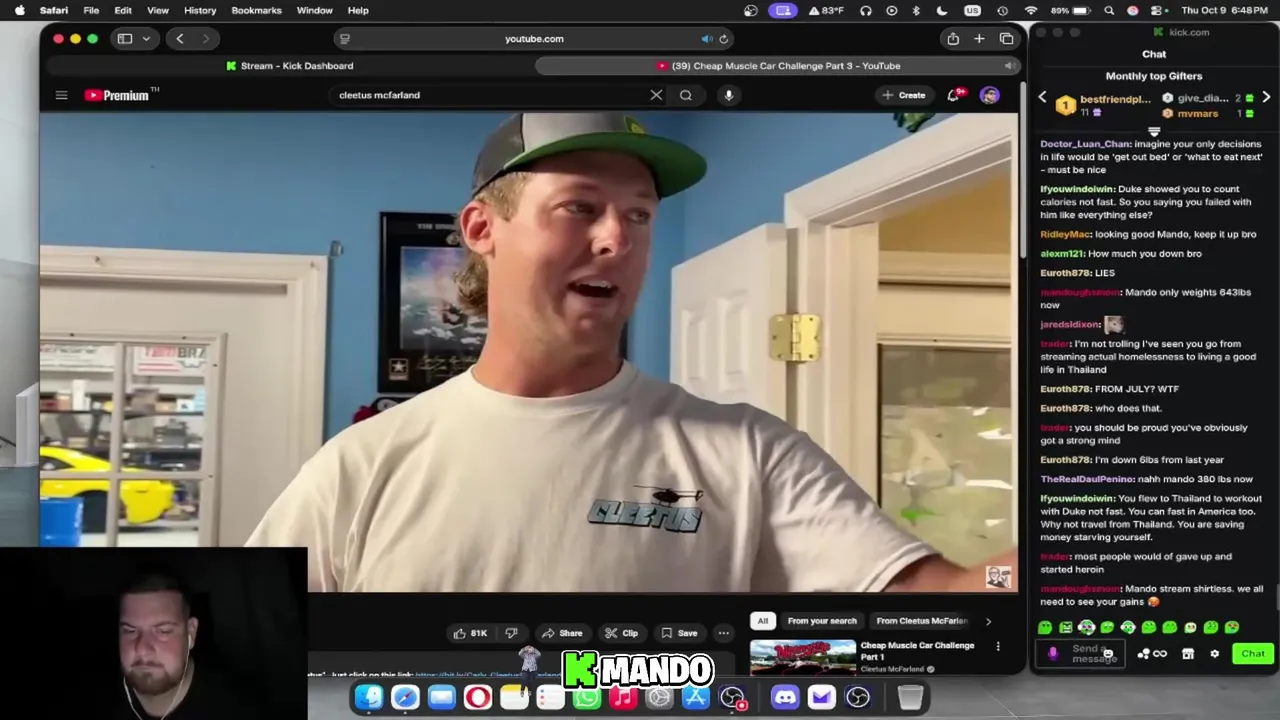Open more actions ellipsis under video
The image size is (1280, 720).
pyautogui.click(x=723, y=633)
